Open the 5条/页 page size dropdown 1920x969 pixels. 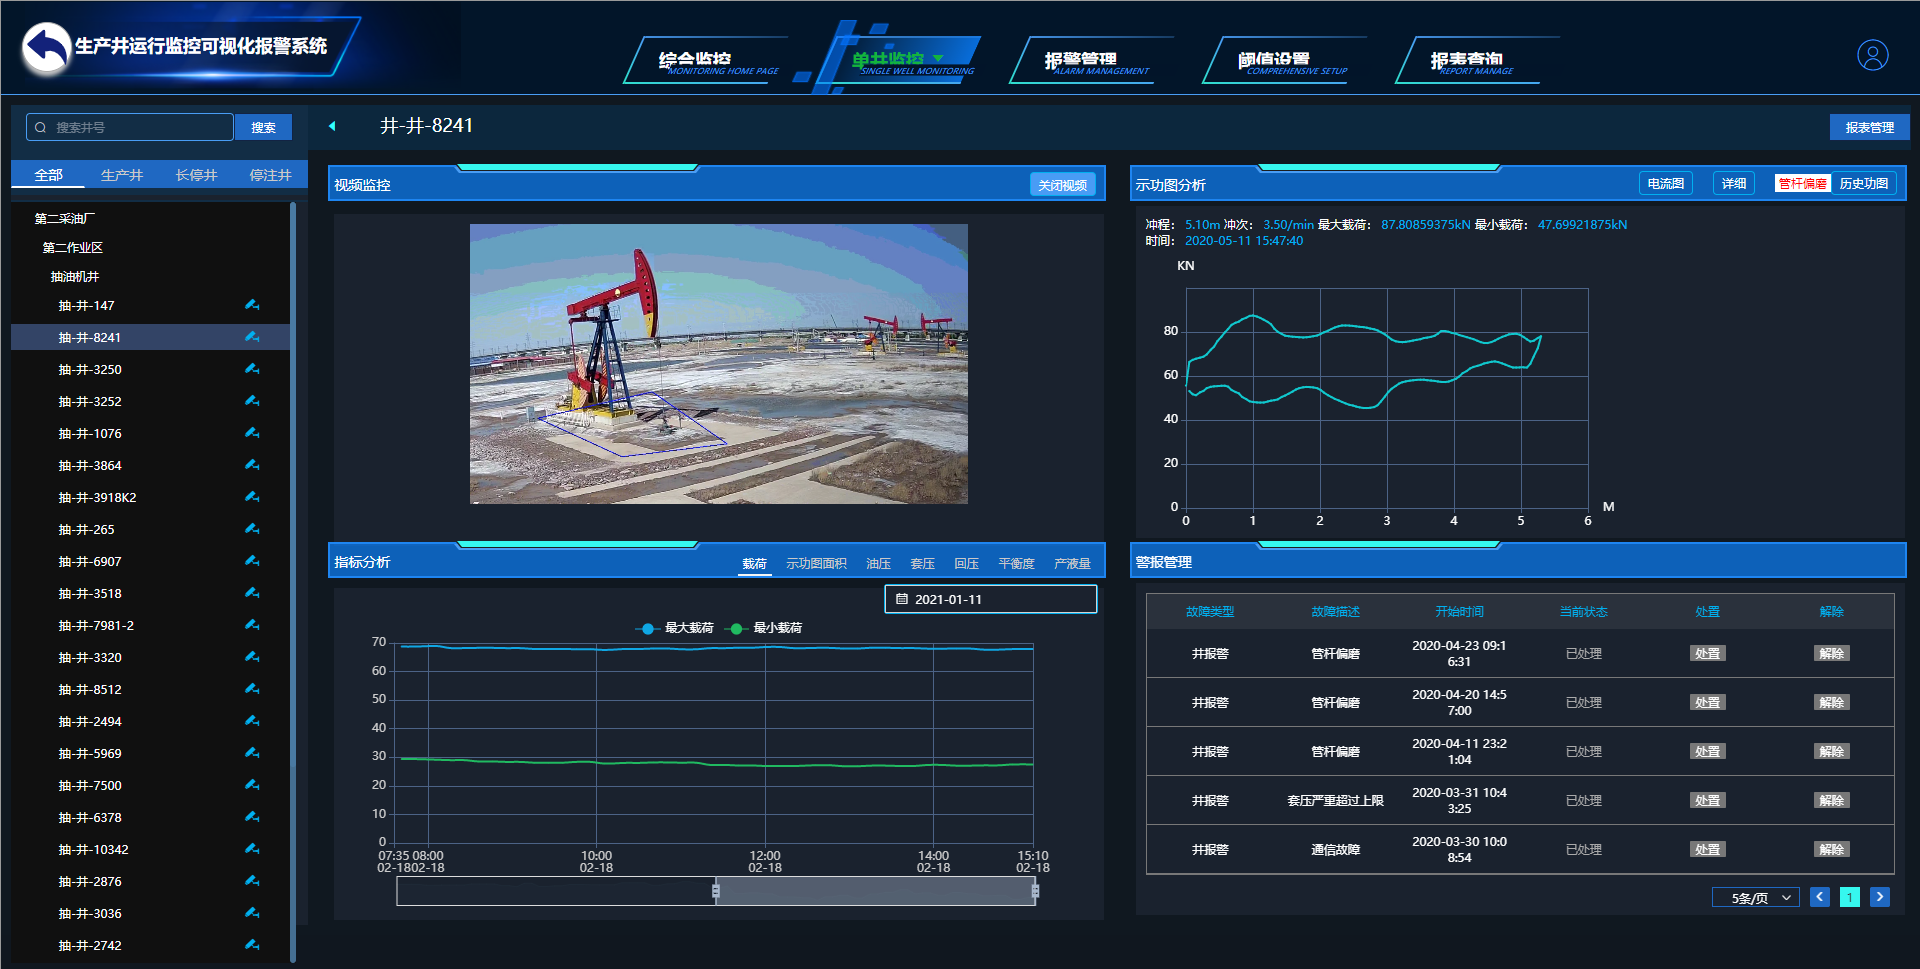coord(1756,898)
